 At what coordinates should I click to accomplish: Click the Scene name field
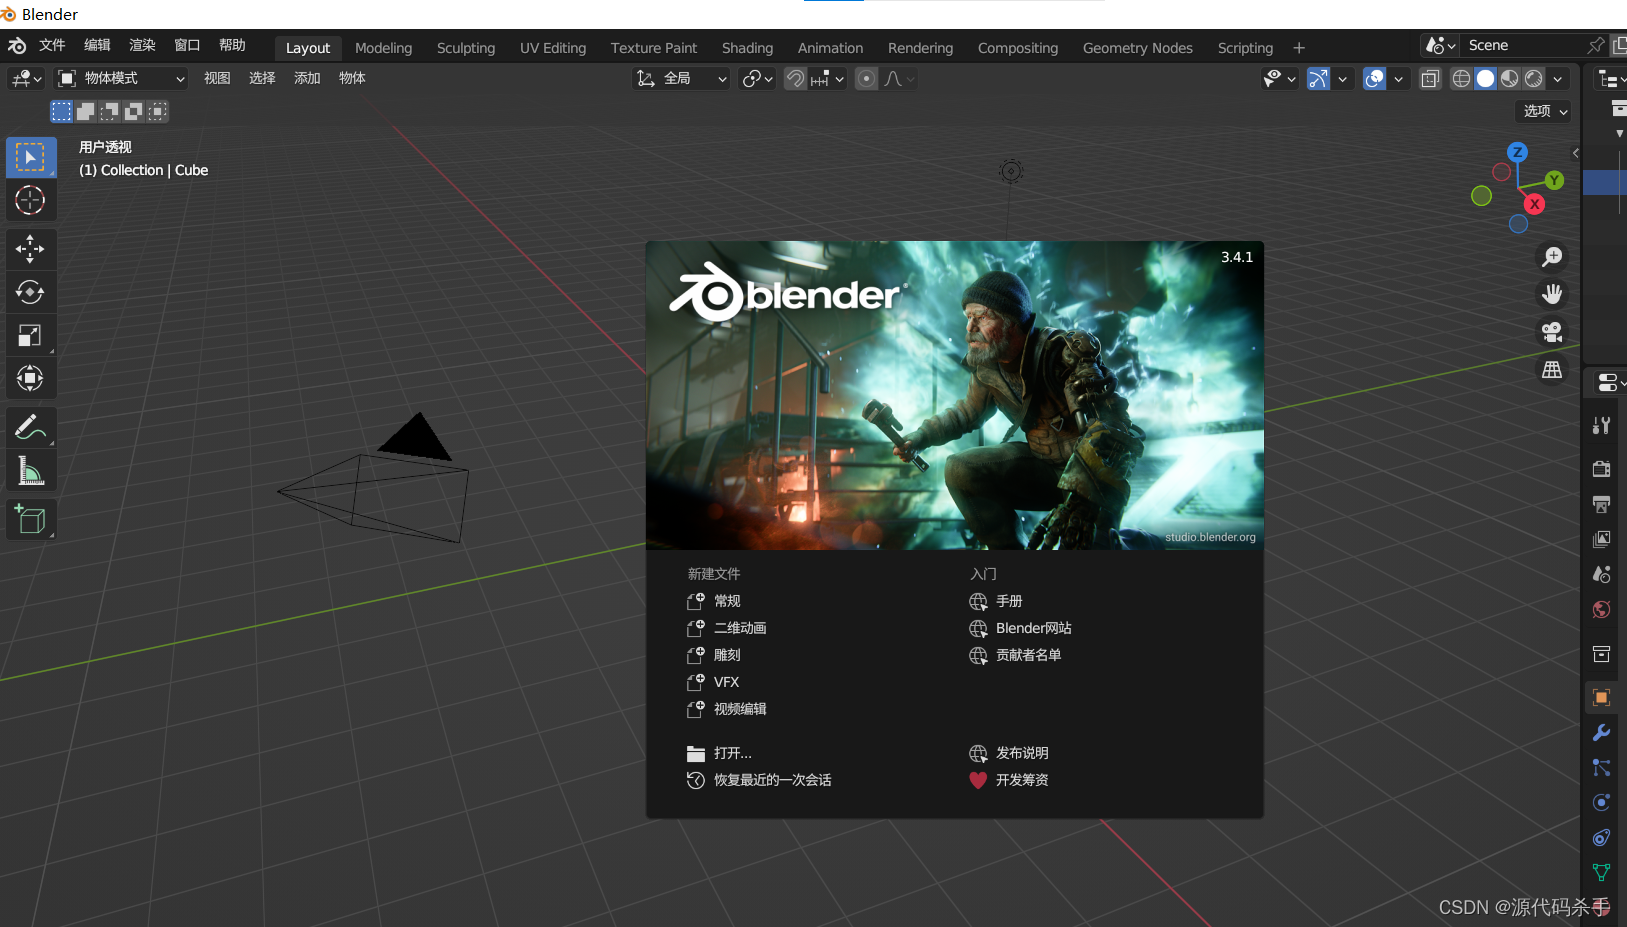pos(1524,46)
